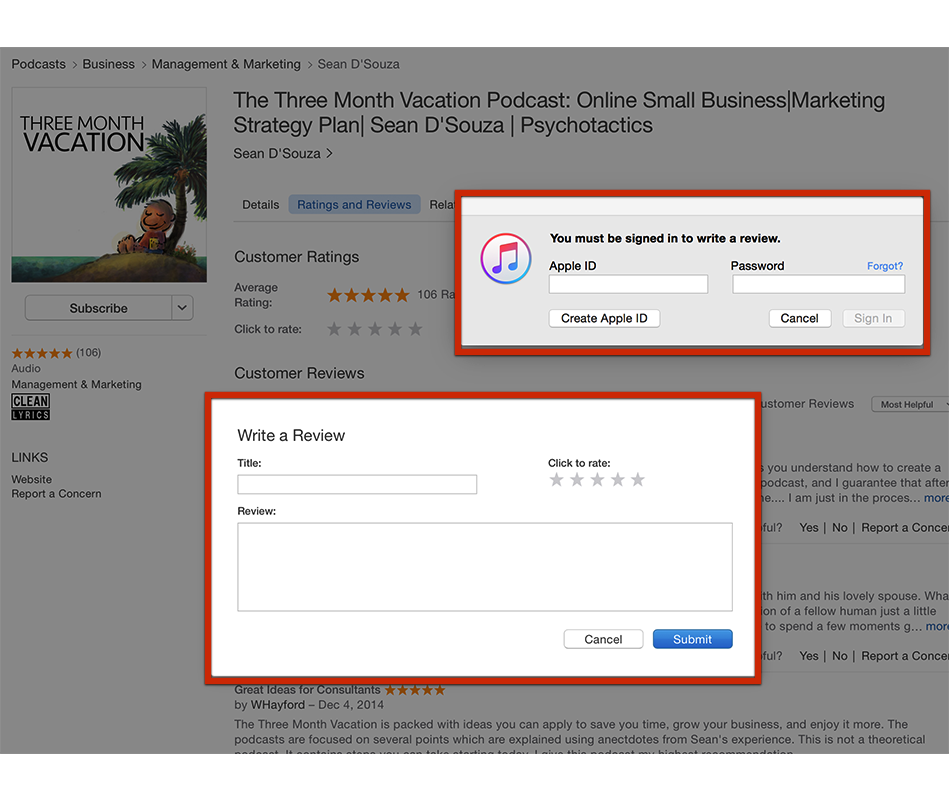Screen dimensions: 949x800
Task: Click the review Title field
Action: (357, 484)
